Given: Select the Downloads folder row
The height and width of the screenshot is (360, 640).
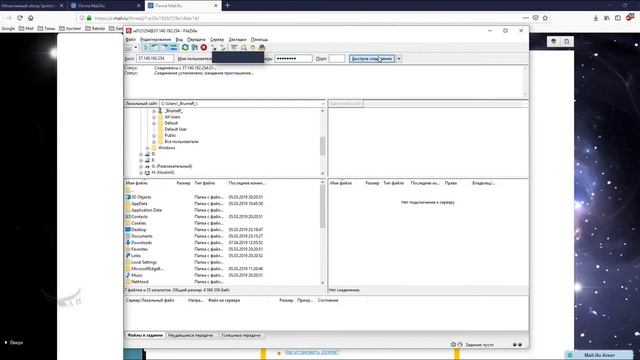Looking at the screenshot, I should click(223, 243).
